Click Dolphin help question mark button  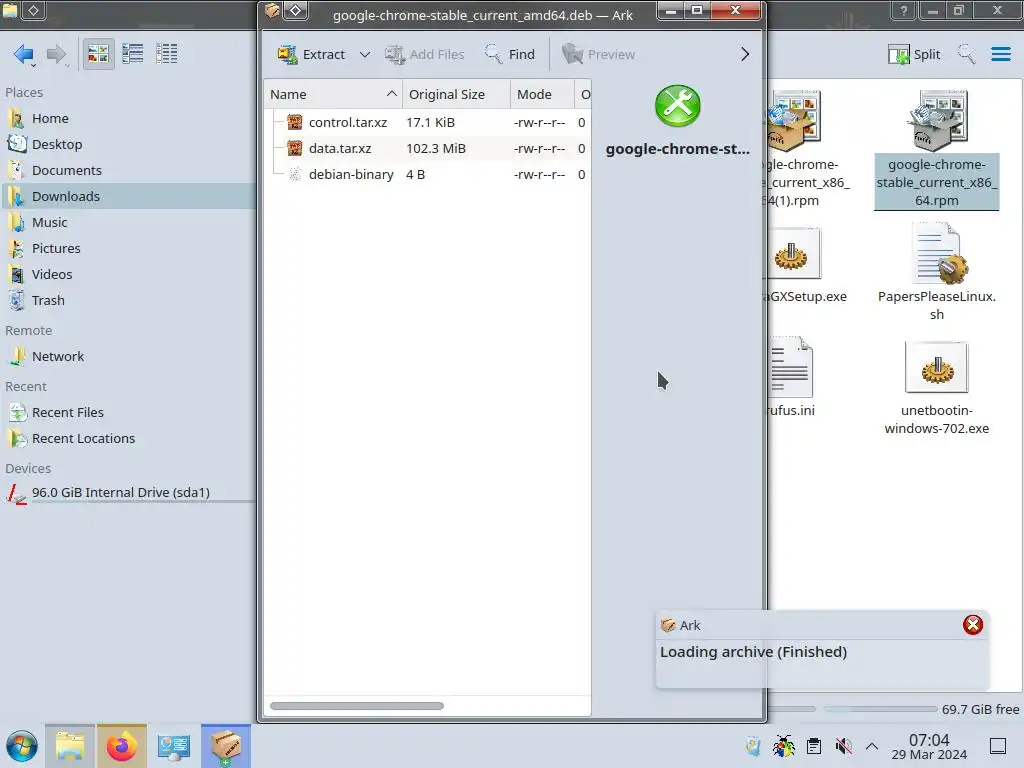[904, 10]
